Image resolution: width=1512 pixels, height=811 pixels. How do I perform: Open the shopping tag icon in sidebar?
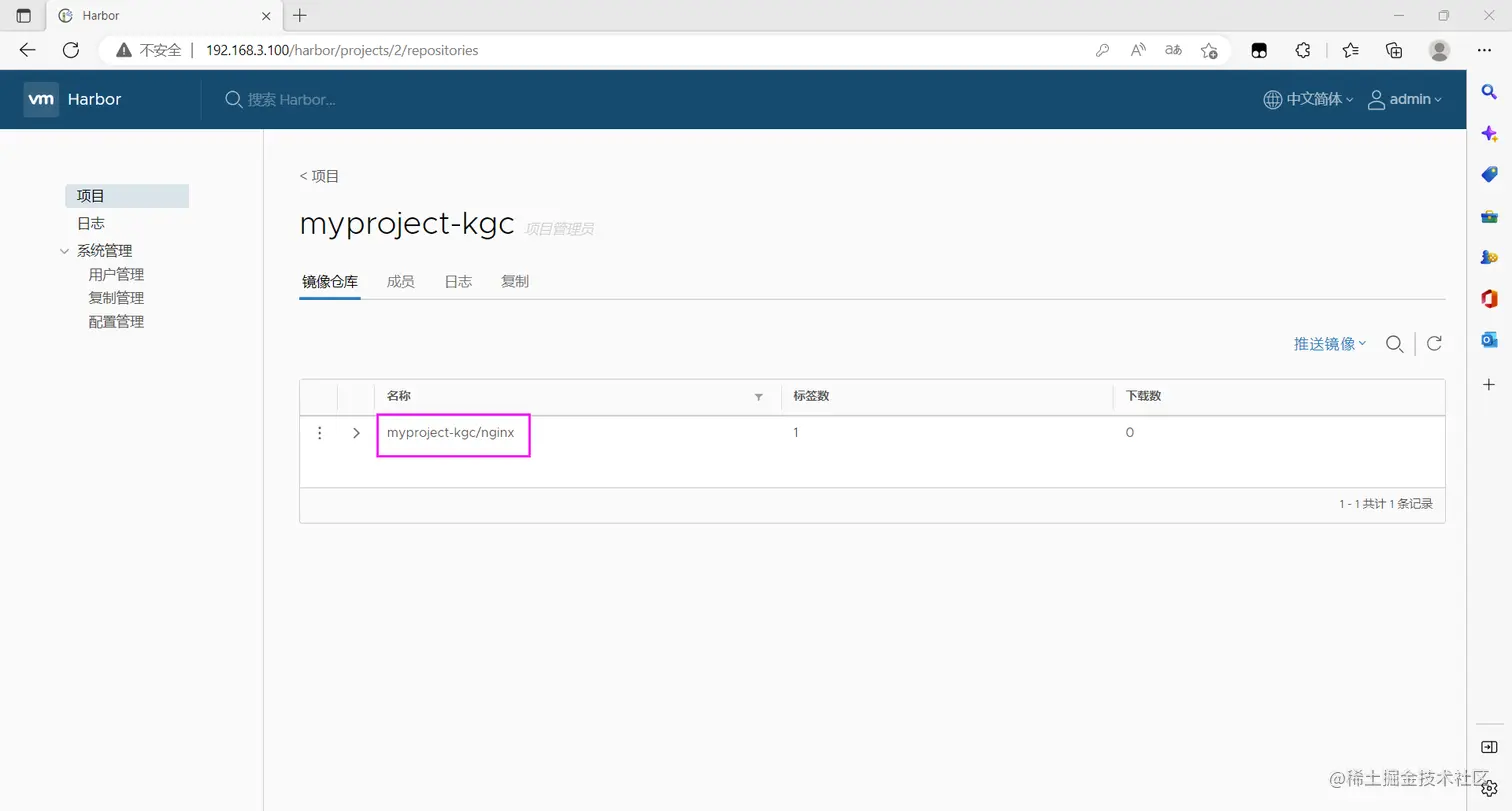point(1489,174)
